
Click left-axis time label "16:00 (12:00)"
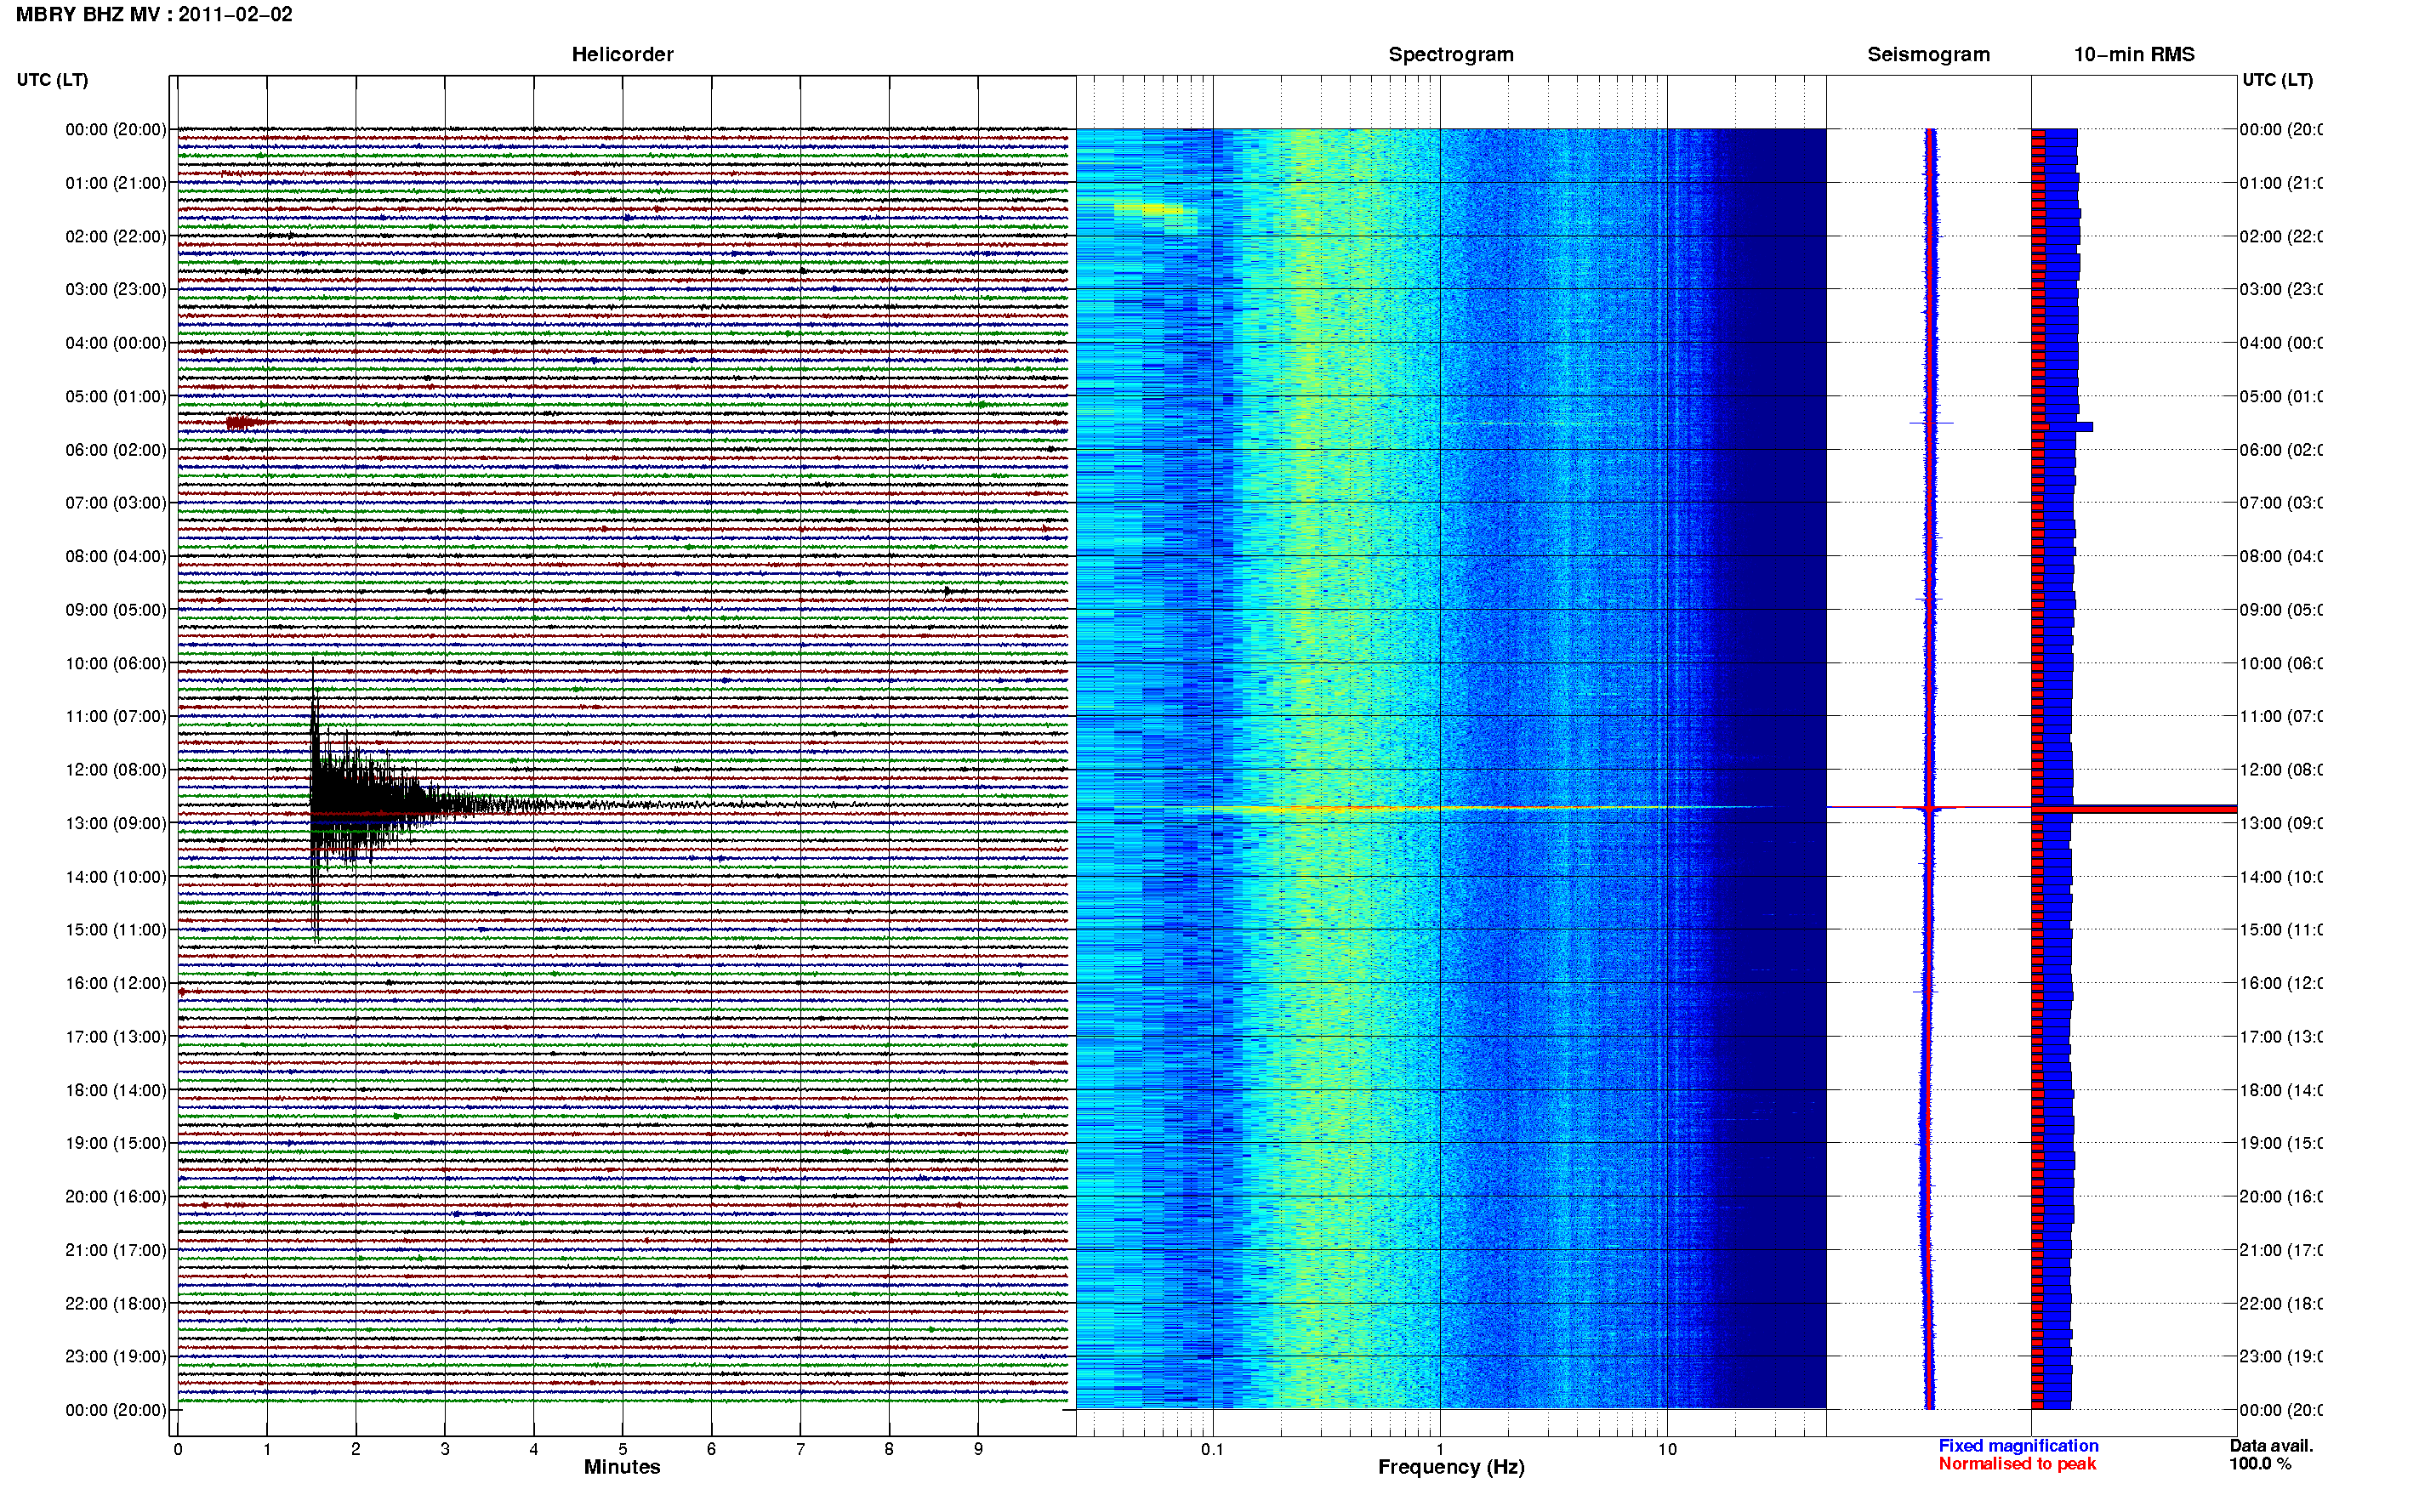(x=116, y=983)
